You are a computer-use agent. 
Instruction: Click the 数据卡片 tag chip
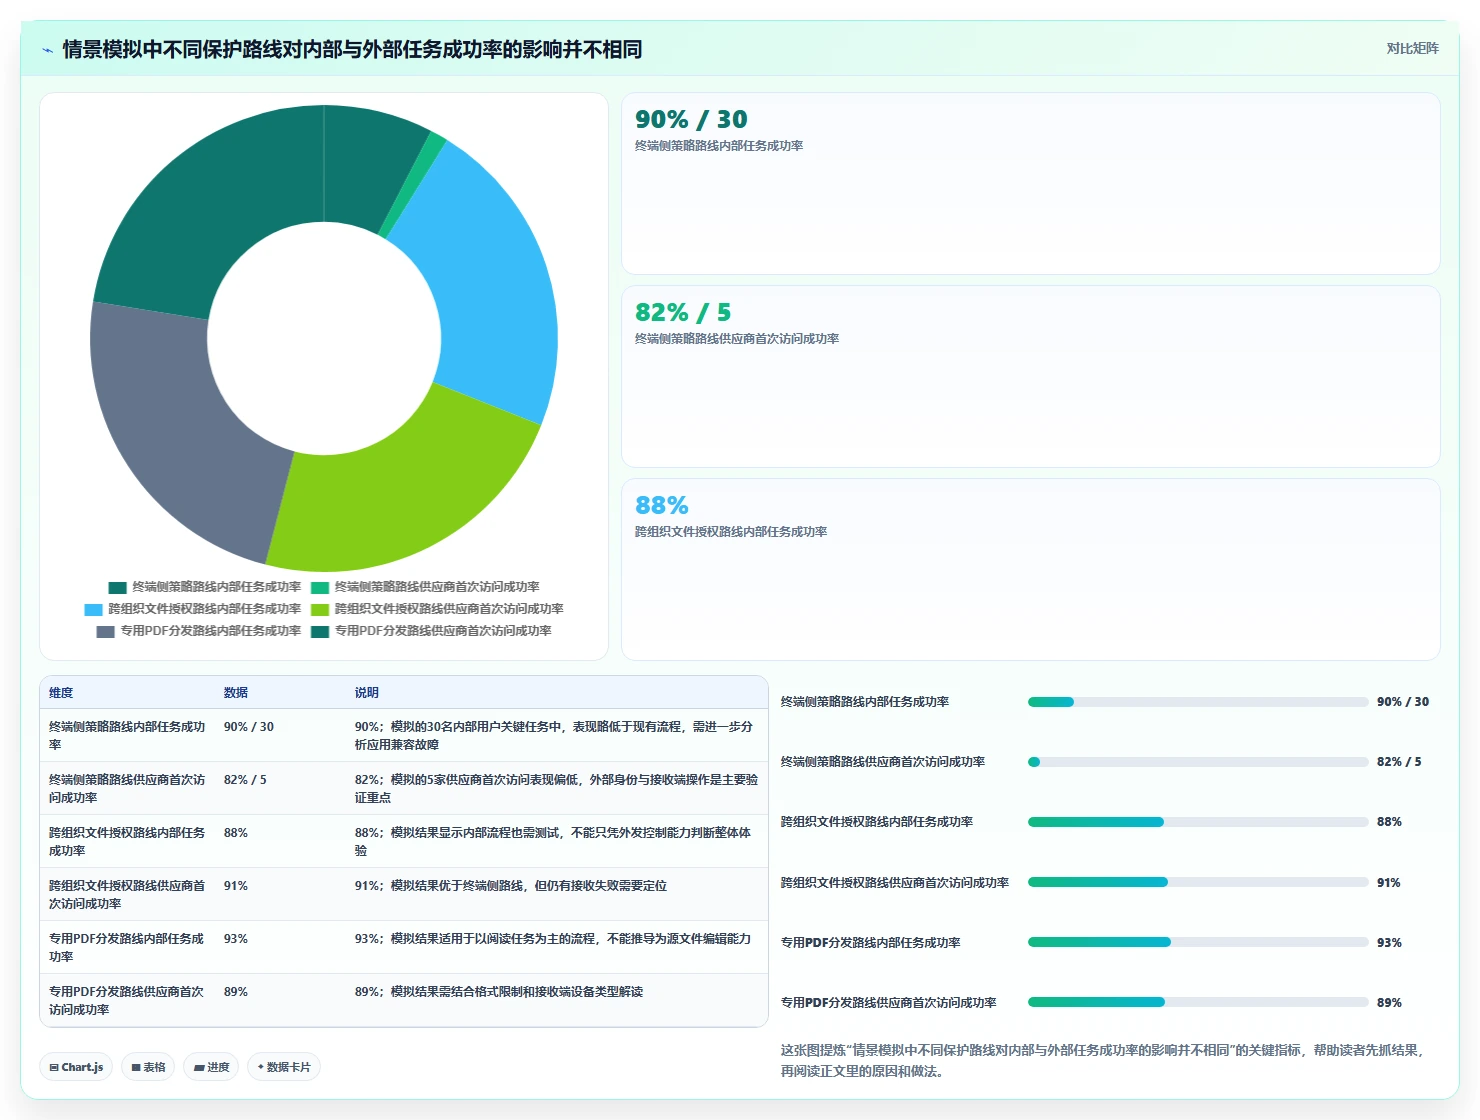pos(284,1067)
